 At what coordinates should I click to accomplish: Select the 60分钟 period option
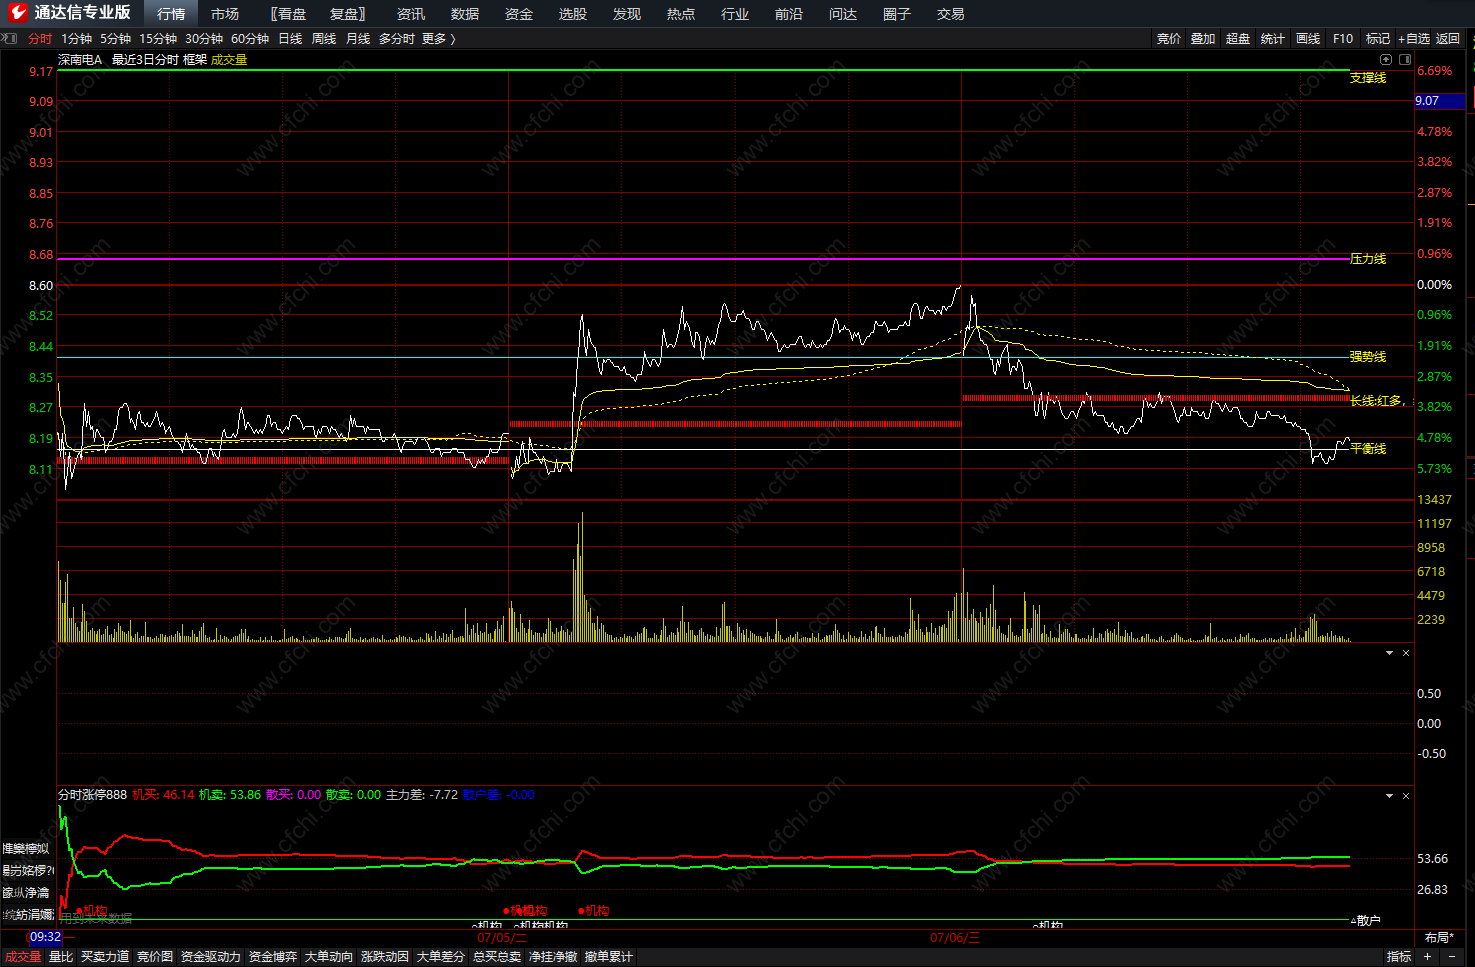249,39
